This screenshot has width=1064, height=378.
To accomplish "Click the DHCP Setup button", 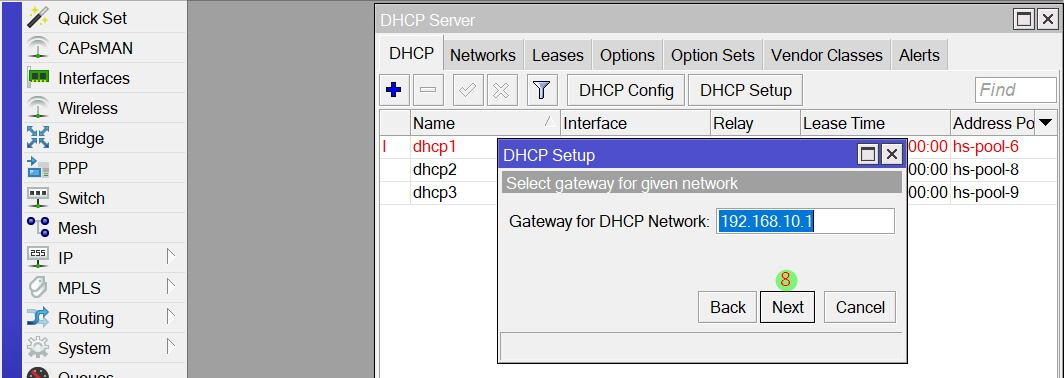I will (746, 90).
